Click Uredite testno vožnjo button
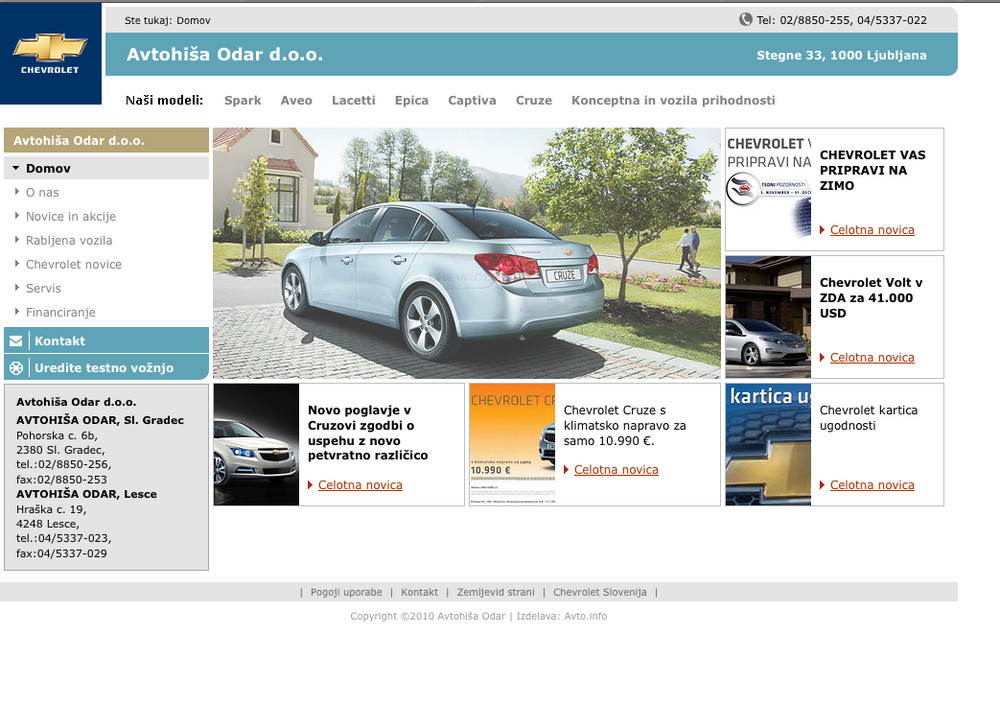 coord(104,368)
